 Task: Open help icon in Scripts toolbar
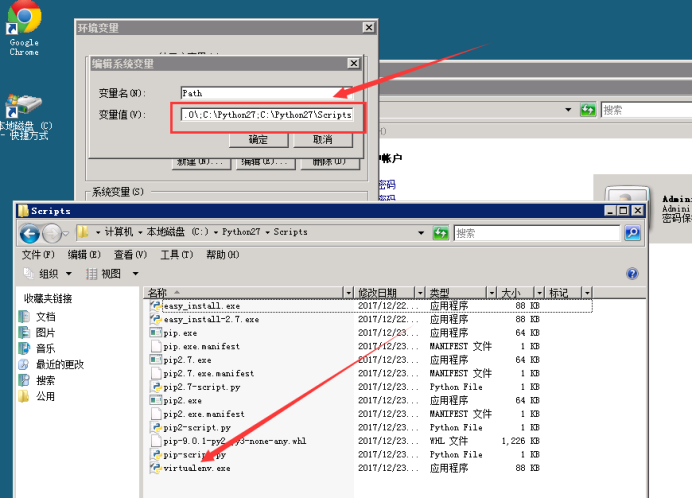tap(632, 274)
